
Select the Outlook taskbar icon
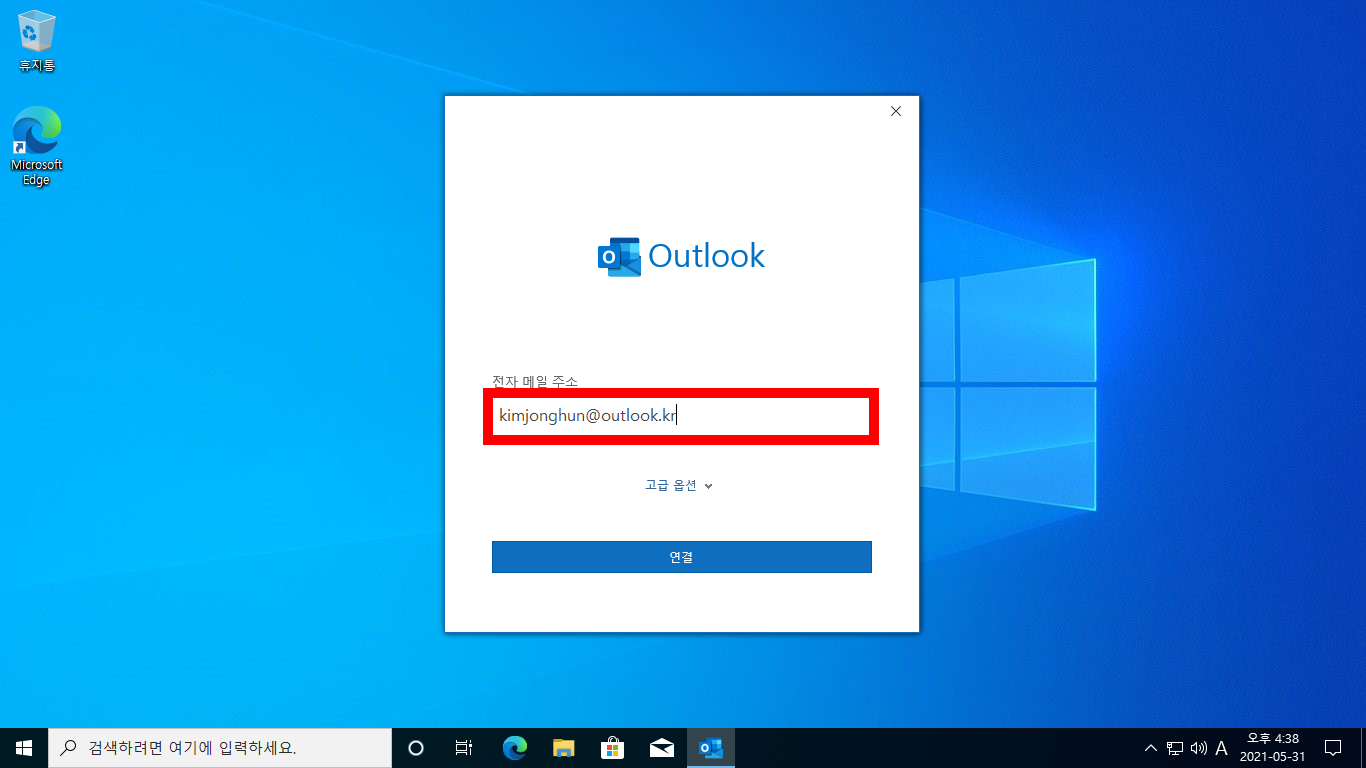point(711,748)
